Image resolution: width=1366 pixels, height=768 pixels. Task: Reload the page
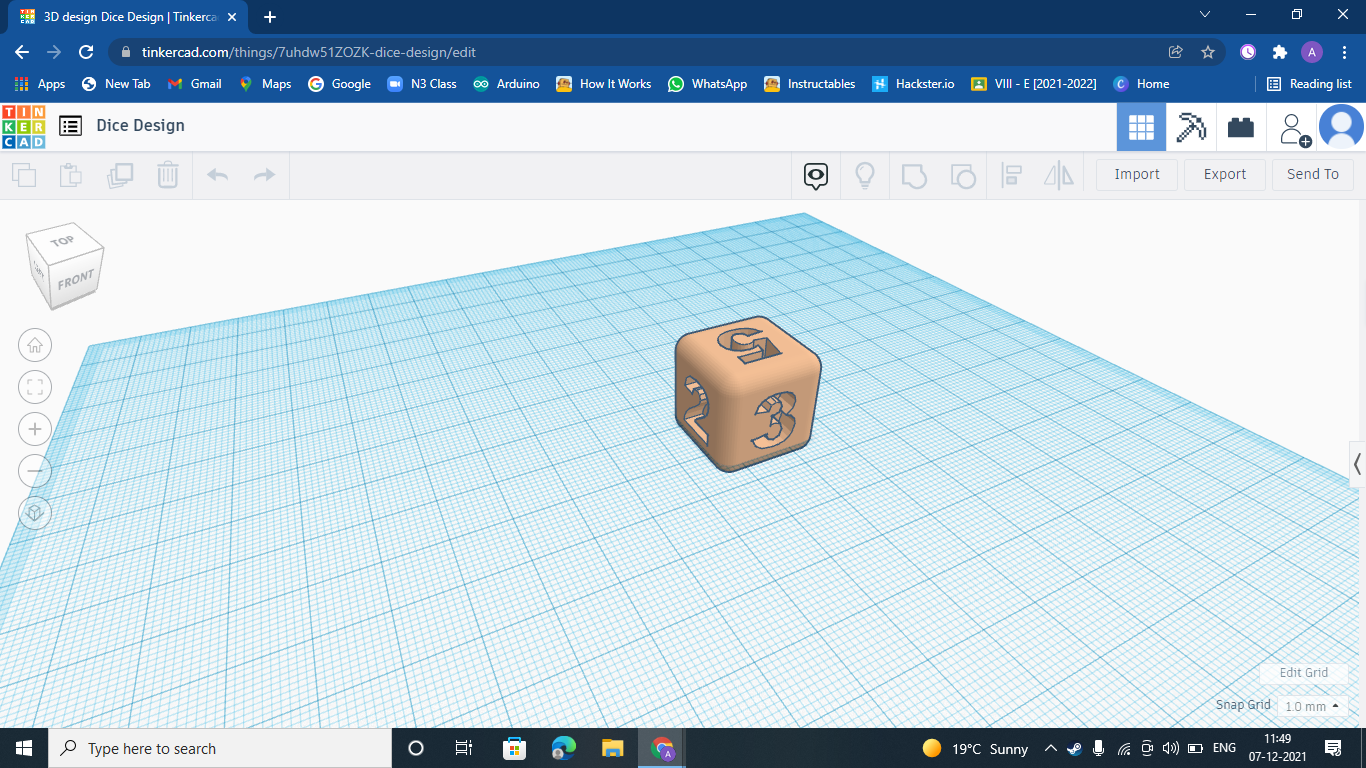tap(86, 52)
